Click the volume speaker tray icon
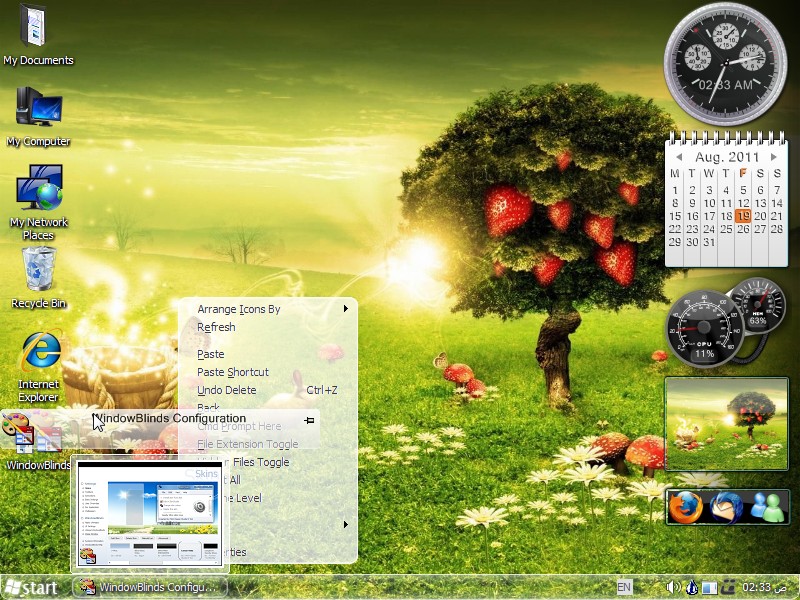 click(x=674, y=587)
